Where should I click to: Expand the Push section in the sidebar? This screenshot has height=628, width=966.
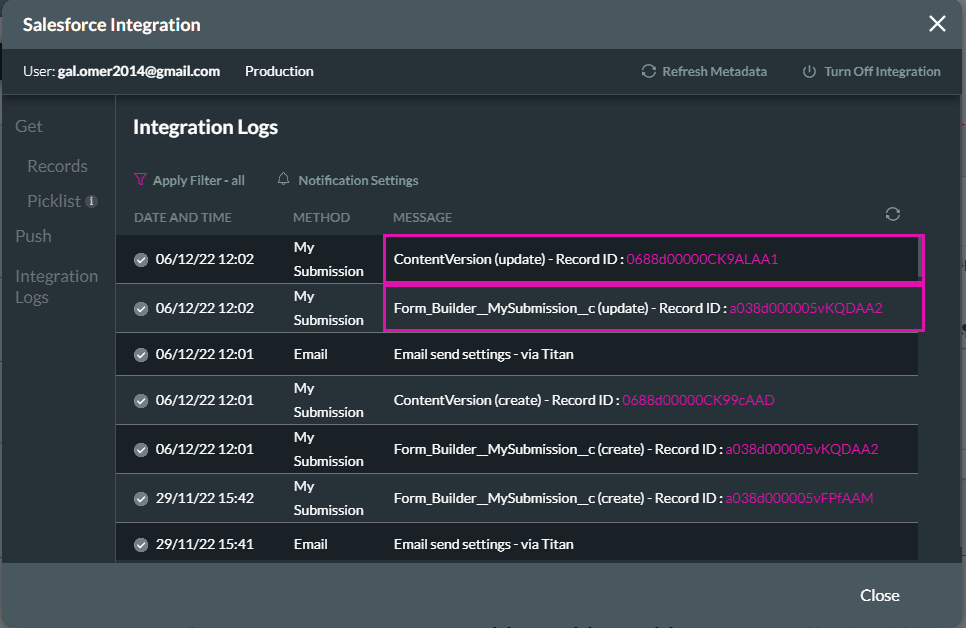(33, 236)
